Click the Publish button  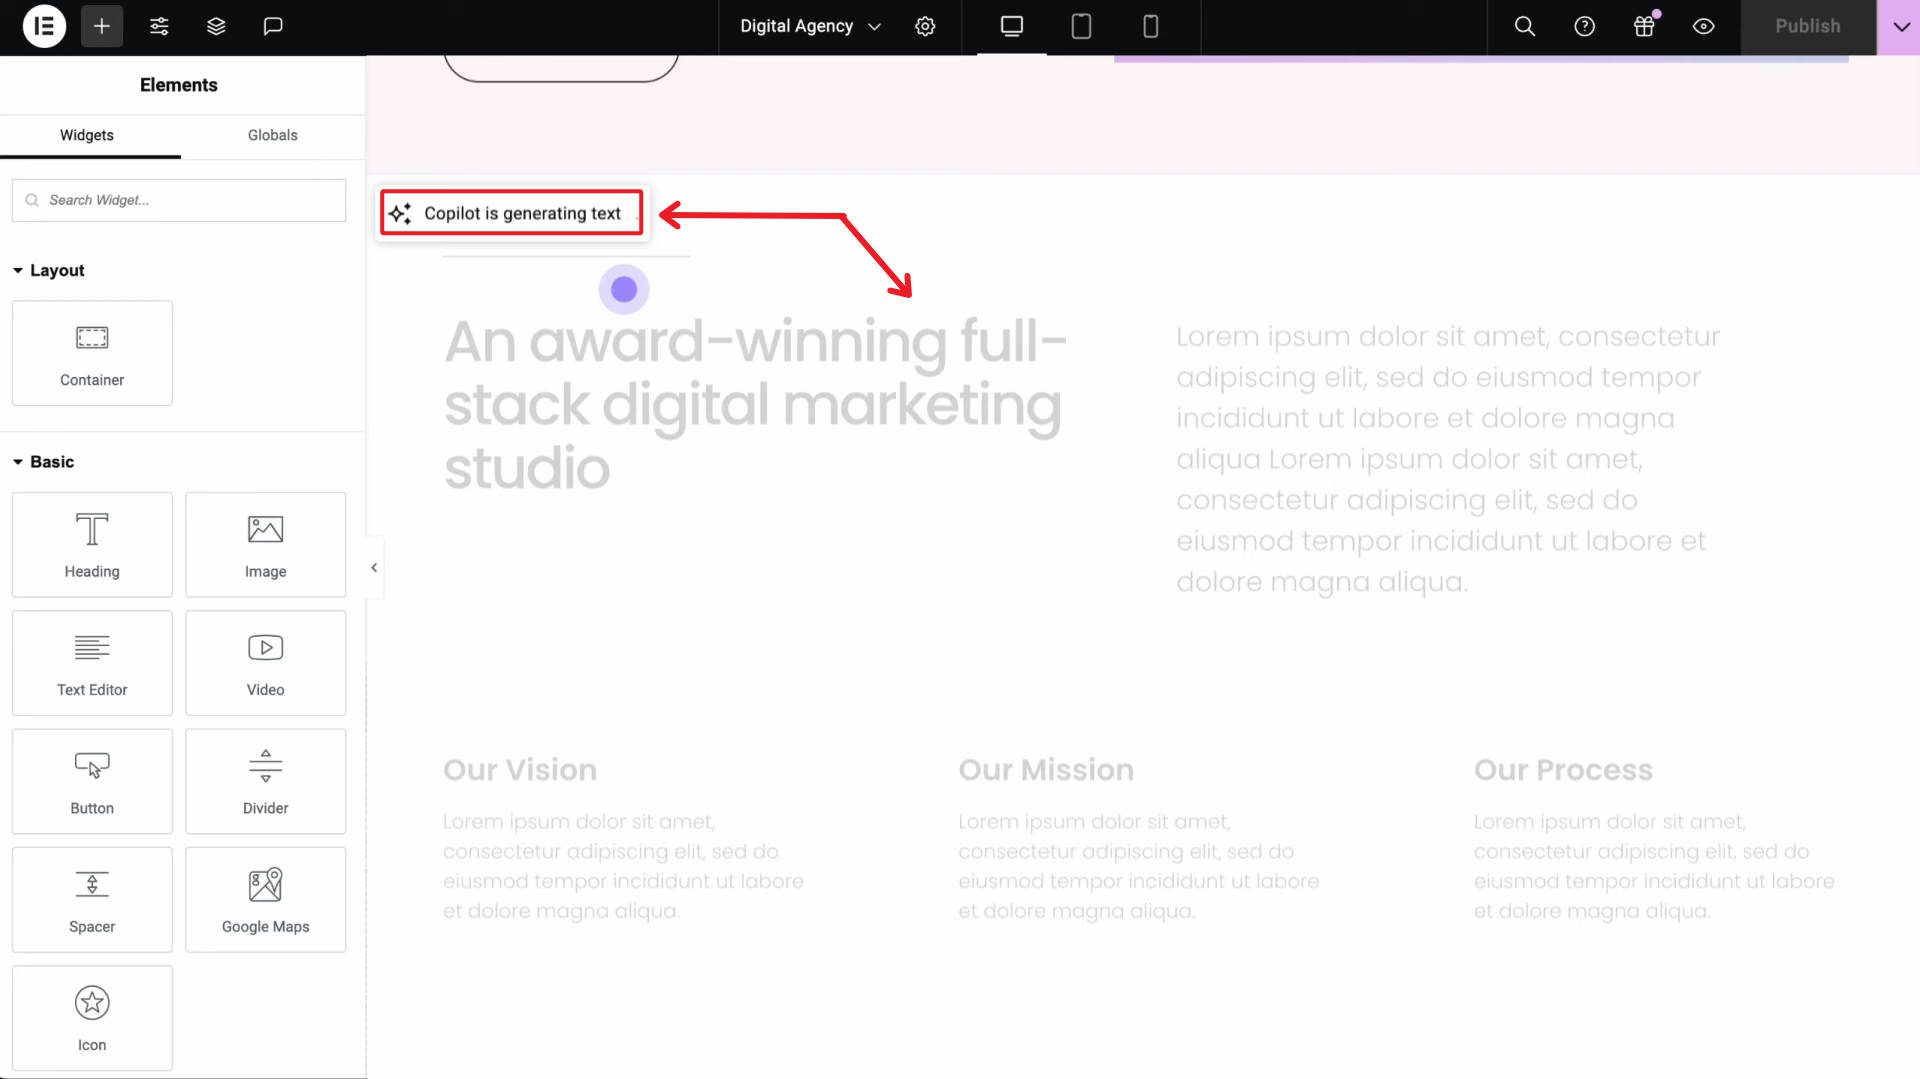tap(1807, 26)
